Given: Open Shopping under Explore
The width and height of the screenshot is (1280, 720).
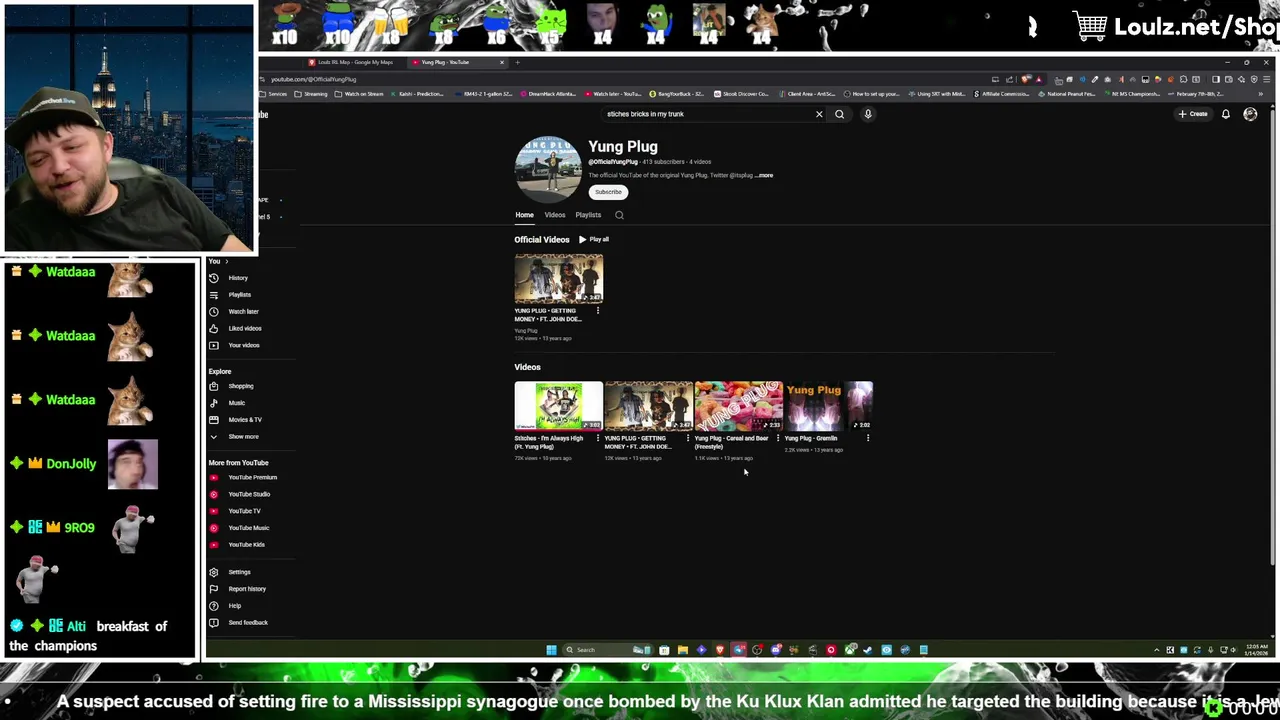Looking at the screenshot, I should pyautogui.click(x=240, y=386).
